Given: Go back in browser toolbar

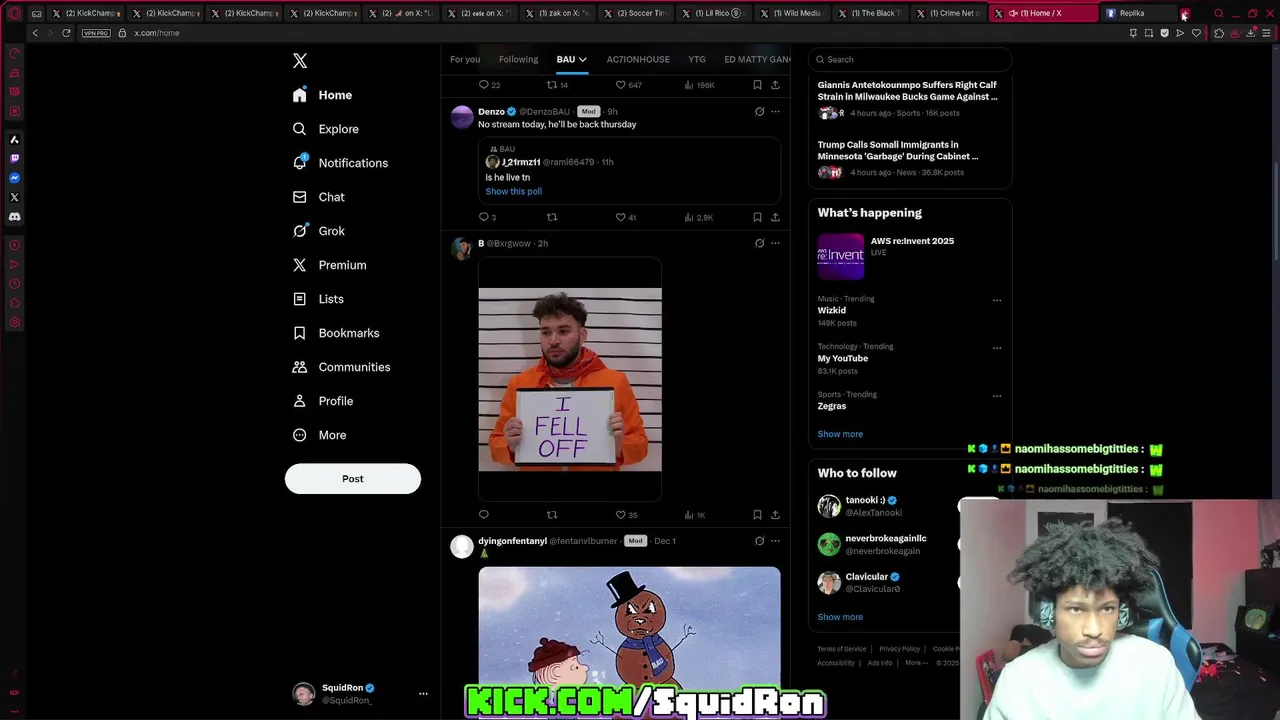Looking at the screenshot, I should [x=35, y=33].
